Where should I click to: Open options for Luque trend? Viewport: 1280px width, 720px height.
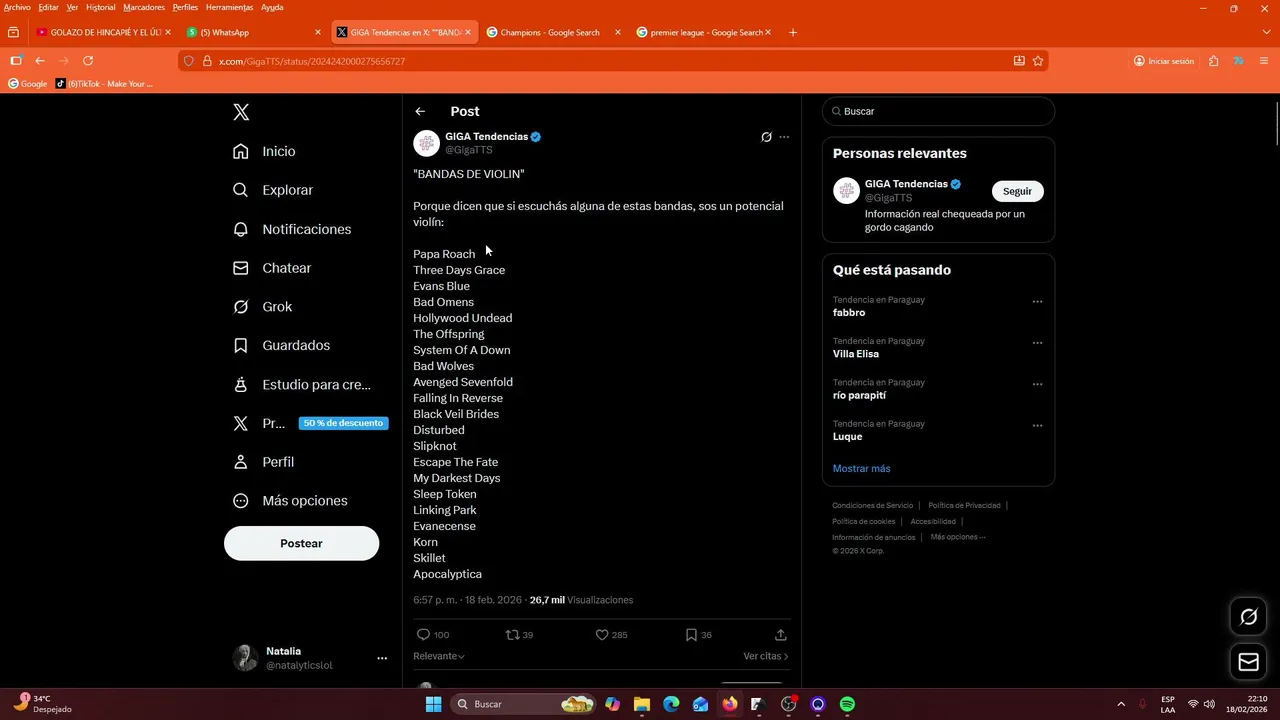1037,426
